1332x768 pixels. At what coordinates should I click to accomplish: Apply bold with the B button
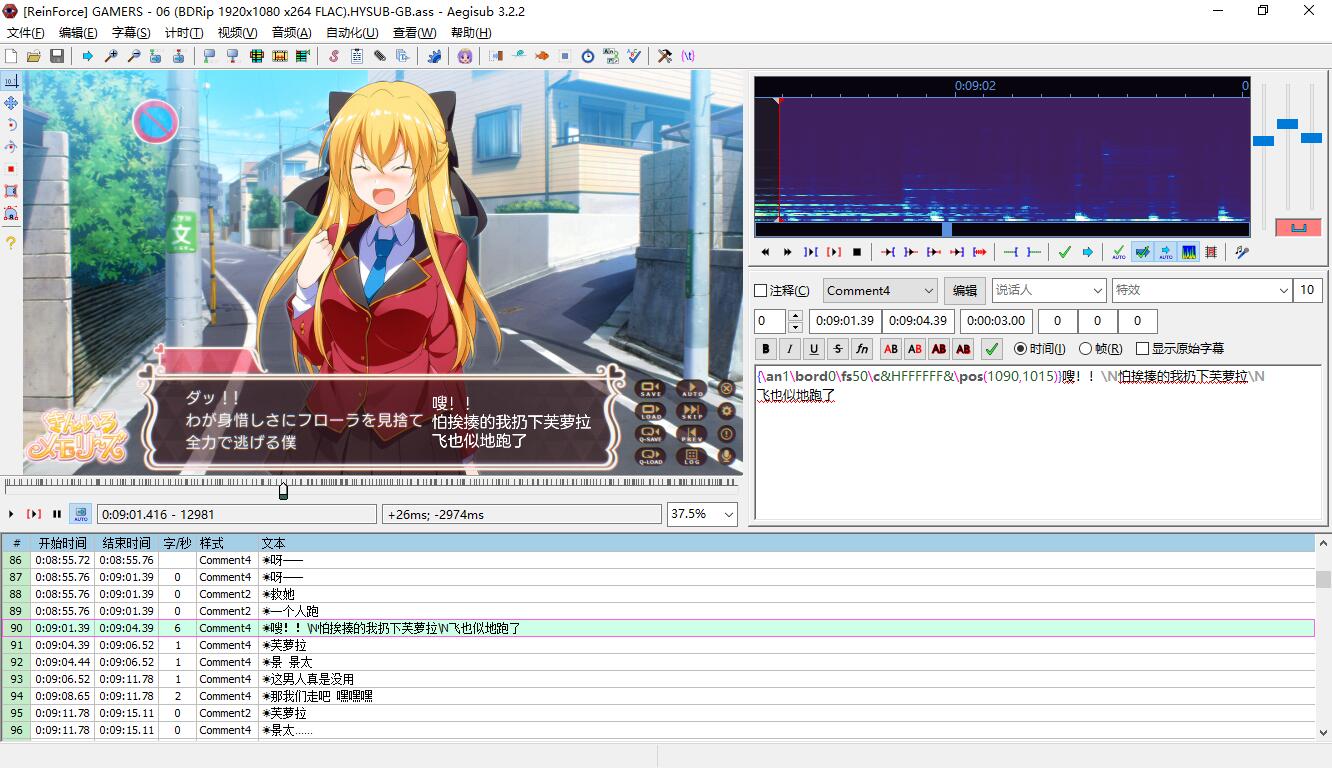(766, 349)
